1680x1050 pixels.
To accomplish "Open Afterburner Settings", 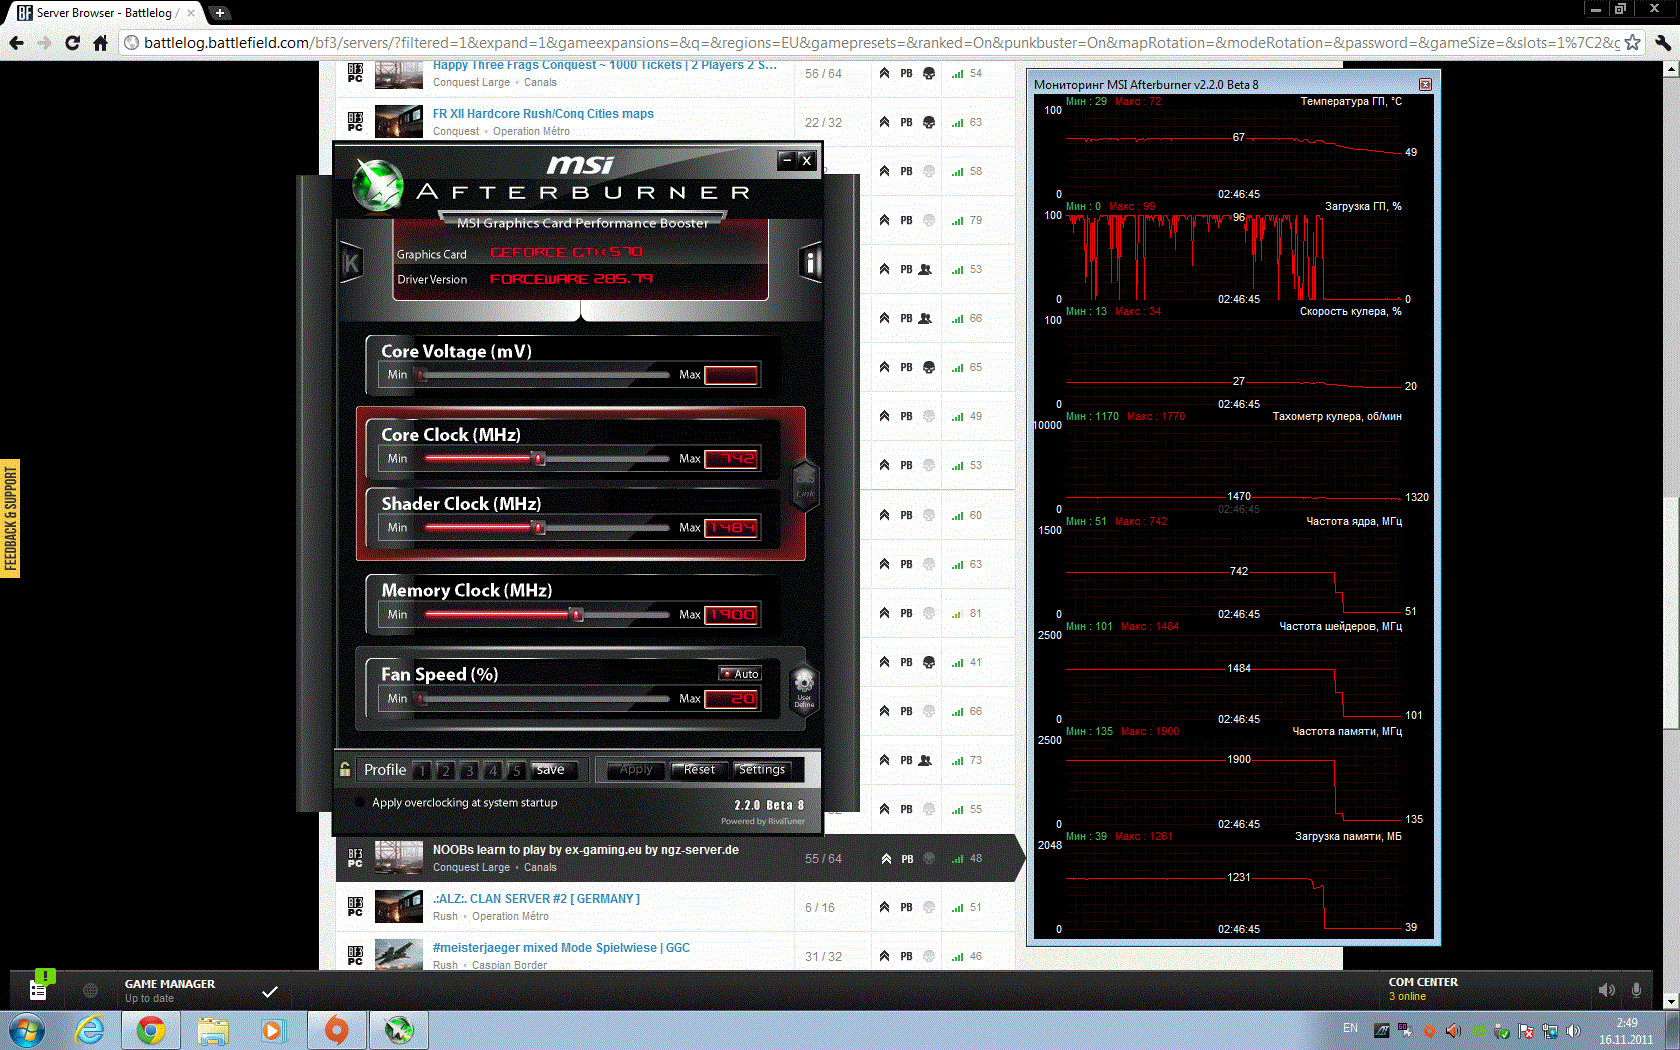I will pos(762,769).
